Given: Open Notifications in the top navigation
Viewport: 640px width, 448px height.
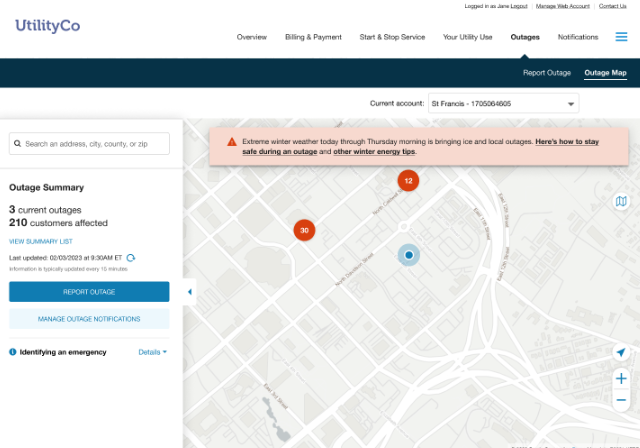Looking at the screenshot, I should (x=578, y=37).
